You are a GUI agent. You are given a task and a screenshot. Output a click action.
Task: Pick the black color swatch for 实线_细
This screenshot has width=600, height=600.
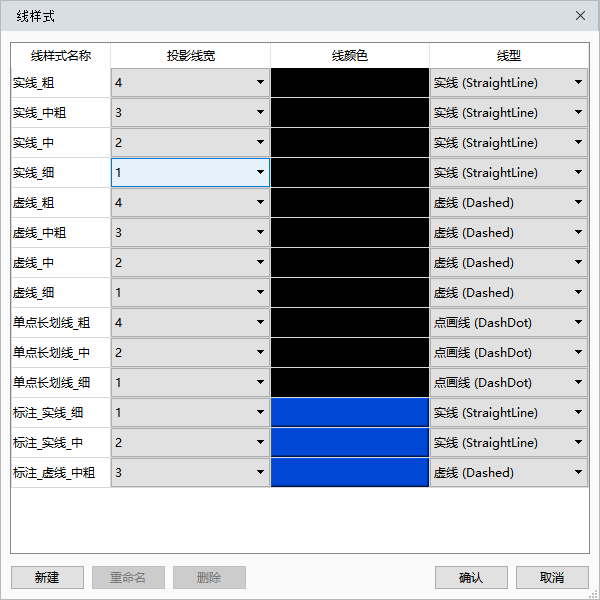[x=350, y=173]
